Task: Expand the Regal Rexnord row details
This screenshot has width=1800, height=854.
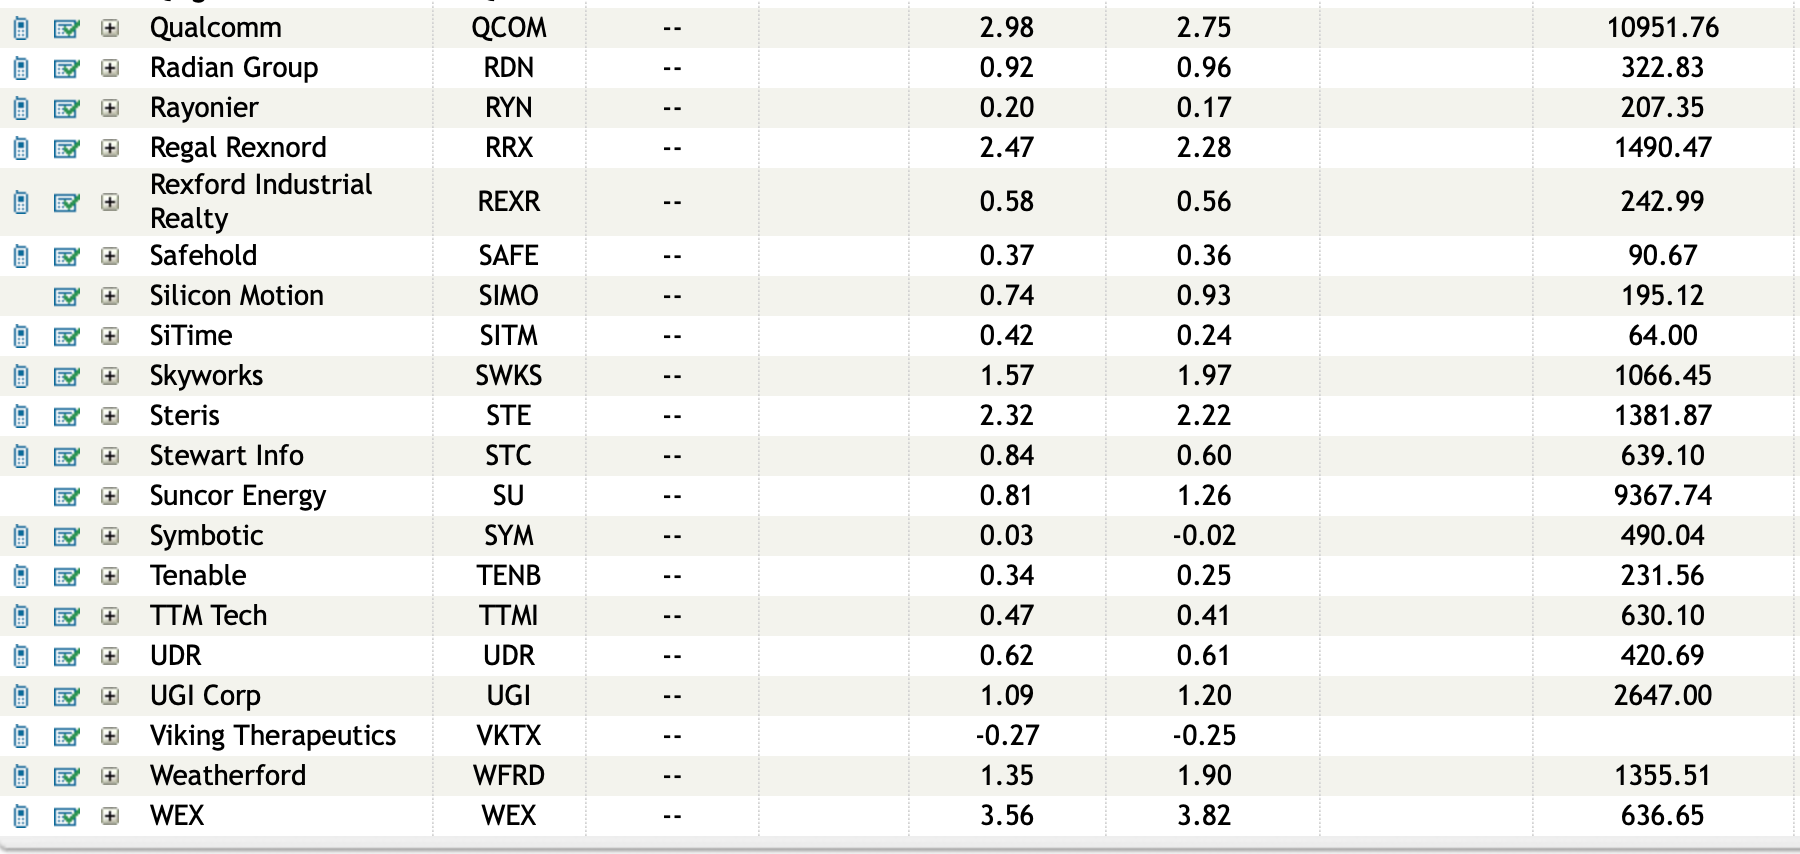Action: (x=110, y=148)
